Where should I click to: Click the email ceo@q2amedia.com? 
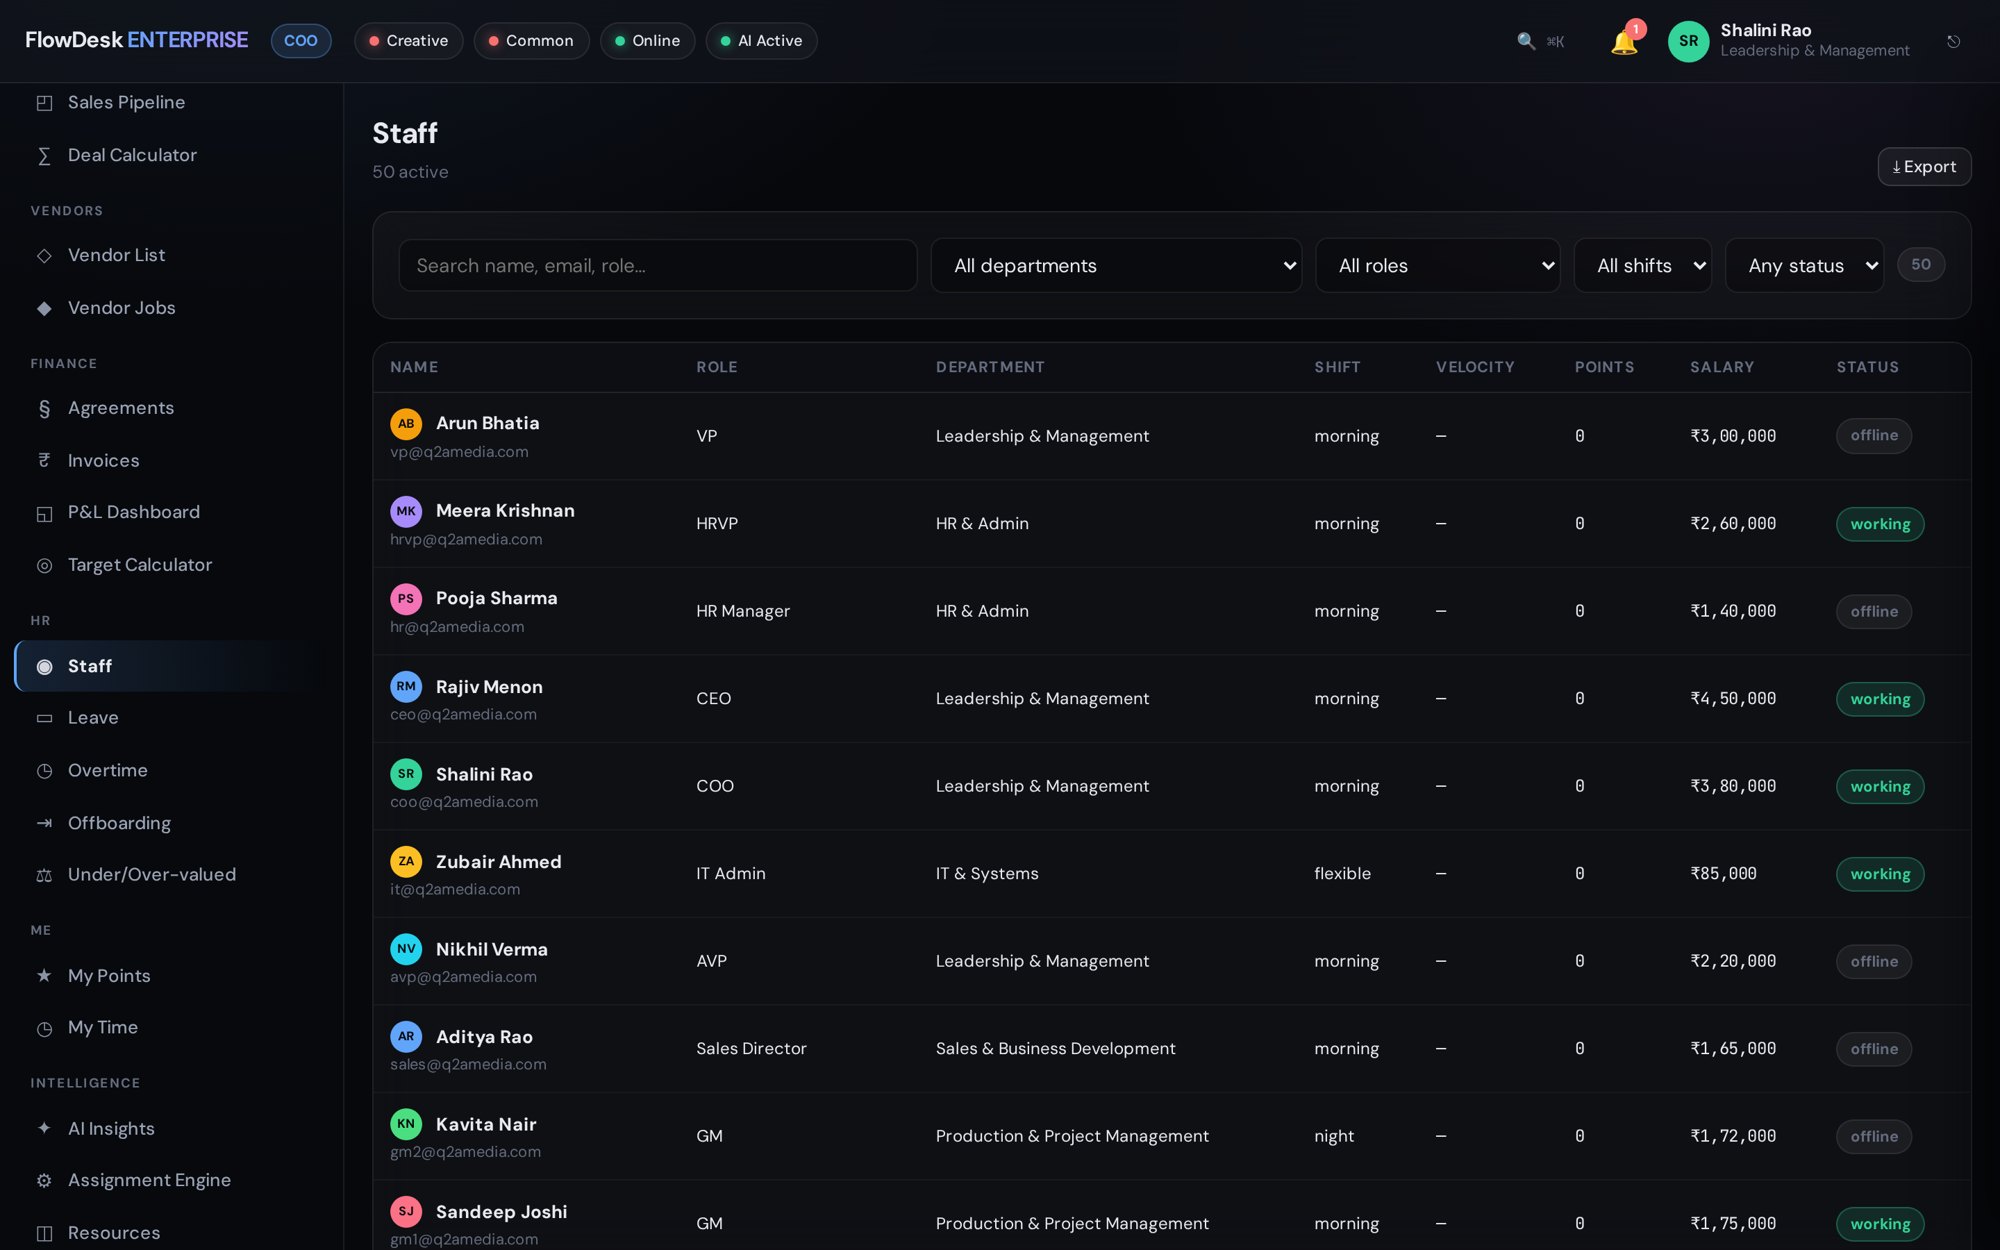pyautogui.click(x=463, y=714)
